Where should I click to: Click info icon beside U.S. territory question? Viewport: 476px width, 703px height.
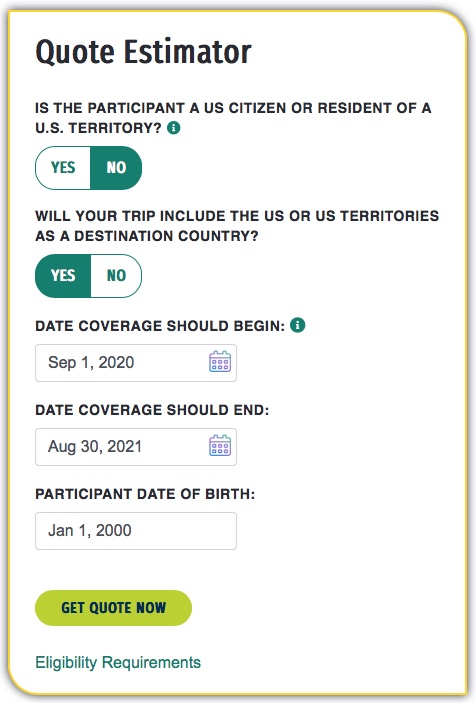click(173, 128)
